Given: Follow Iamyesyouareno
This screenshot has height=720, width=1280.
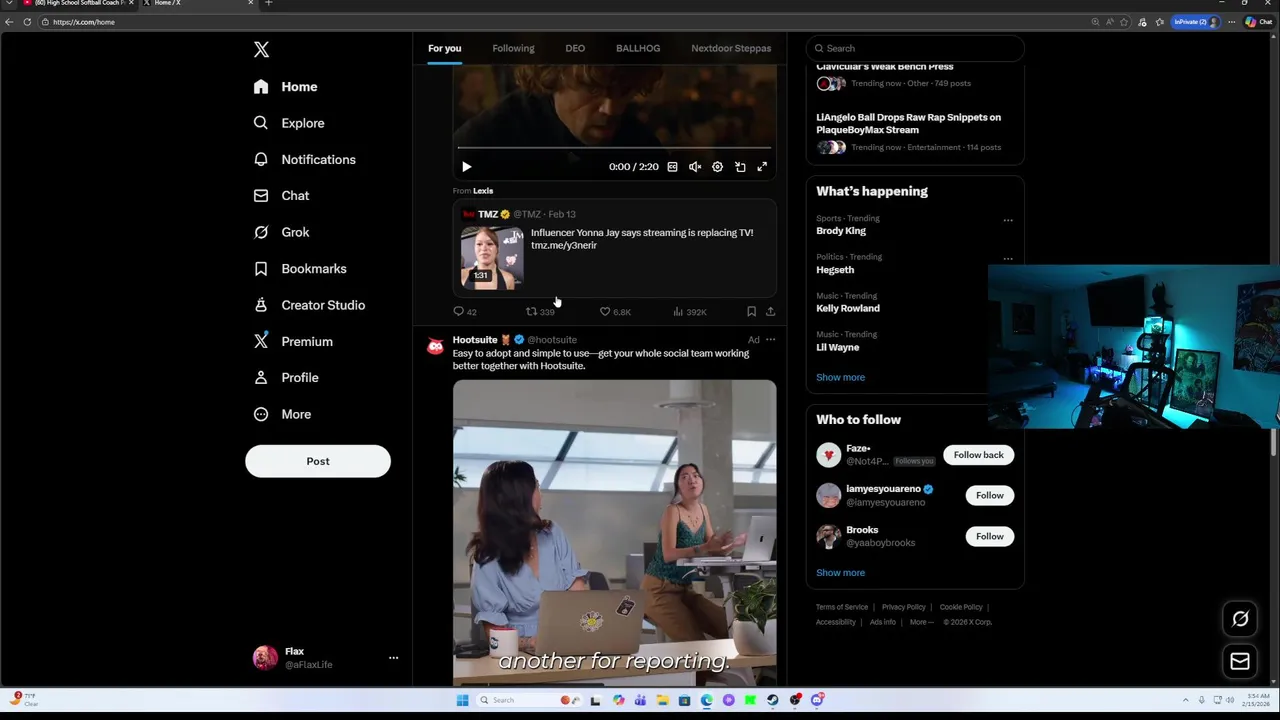Looking at the screenshot, I should [989, 495].
